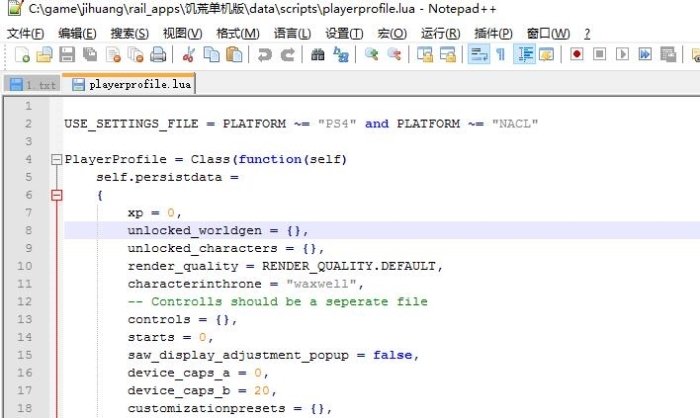
Task: Click the green Controlls comment line
Action: [x=278, y=301]
